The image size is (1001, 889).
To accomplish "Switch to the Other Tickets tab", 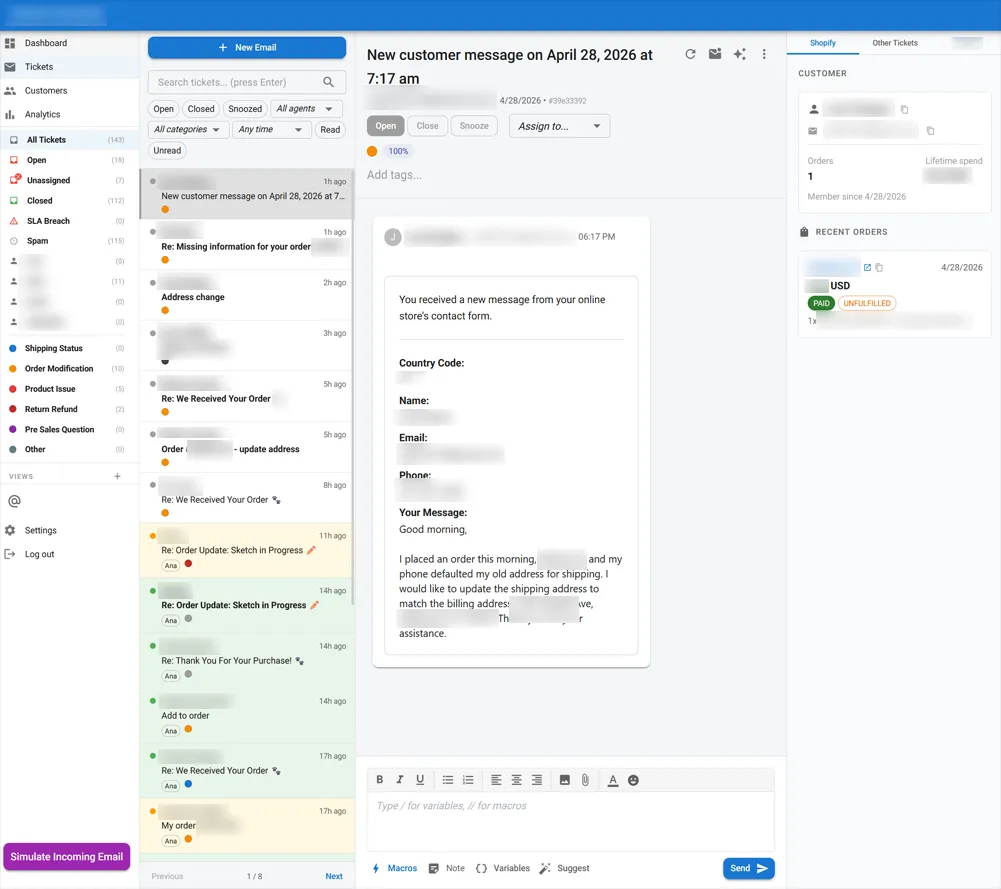I will (x=895, y=43).
